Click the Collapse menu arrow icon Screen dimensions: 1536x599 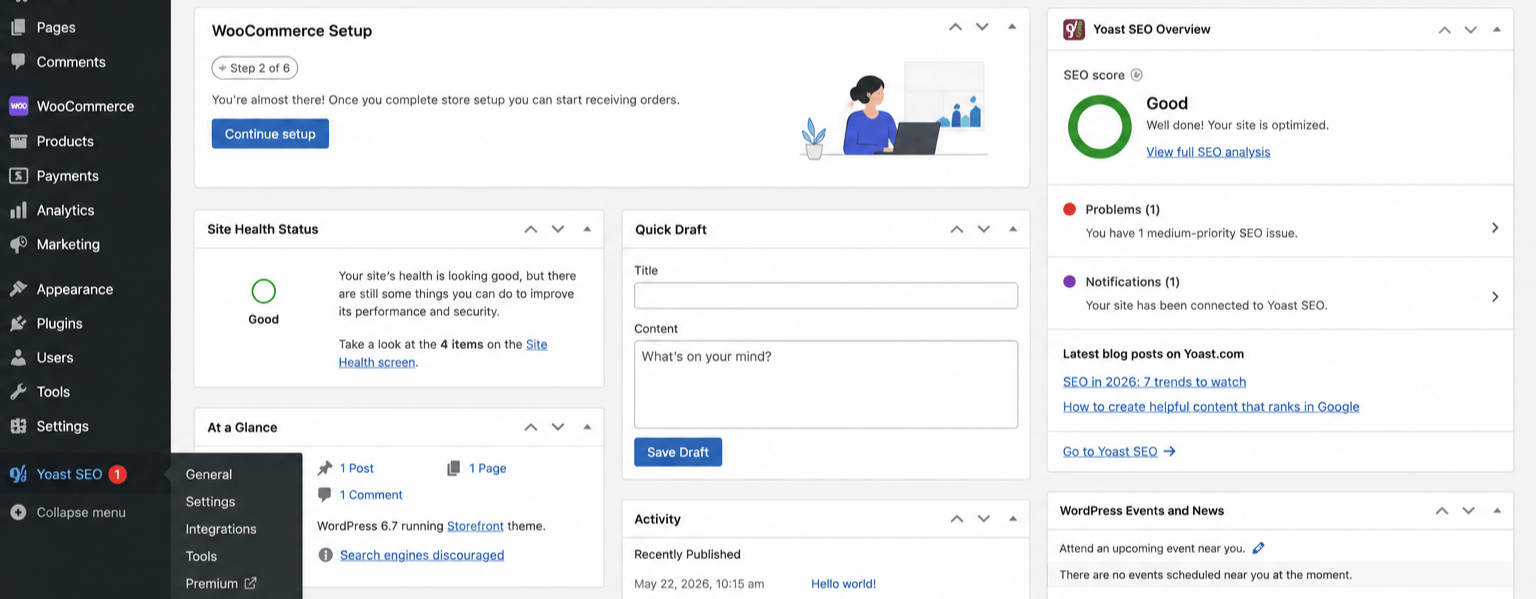click(18, 512)
